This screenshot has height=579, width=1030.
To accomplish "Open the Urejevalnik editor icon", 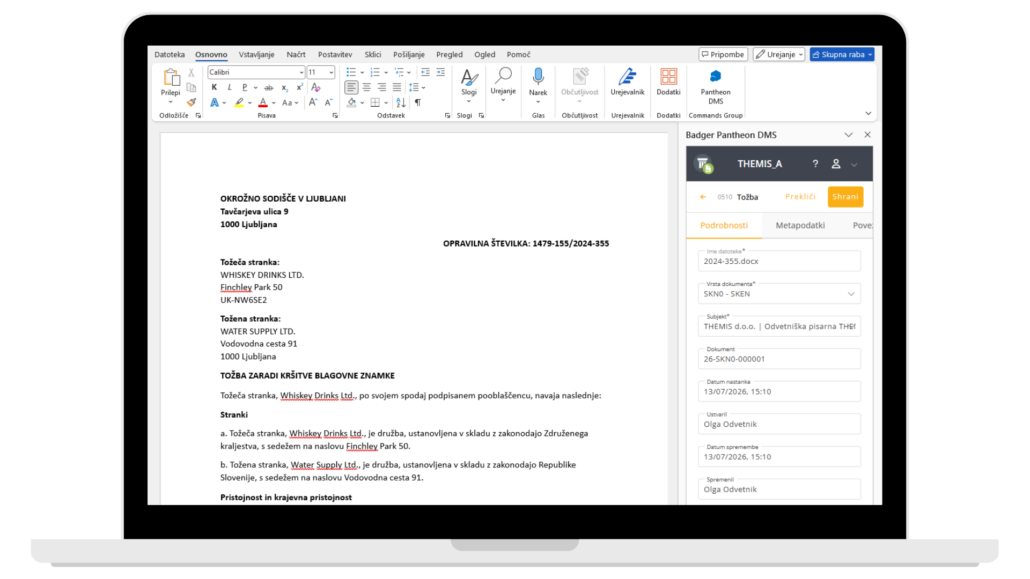I will pyautogui.click(x=627, y=77).
